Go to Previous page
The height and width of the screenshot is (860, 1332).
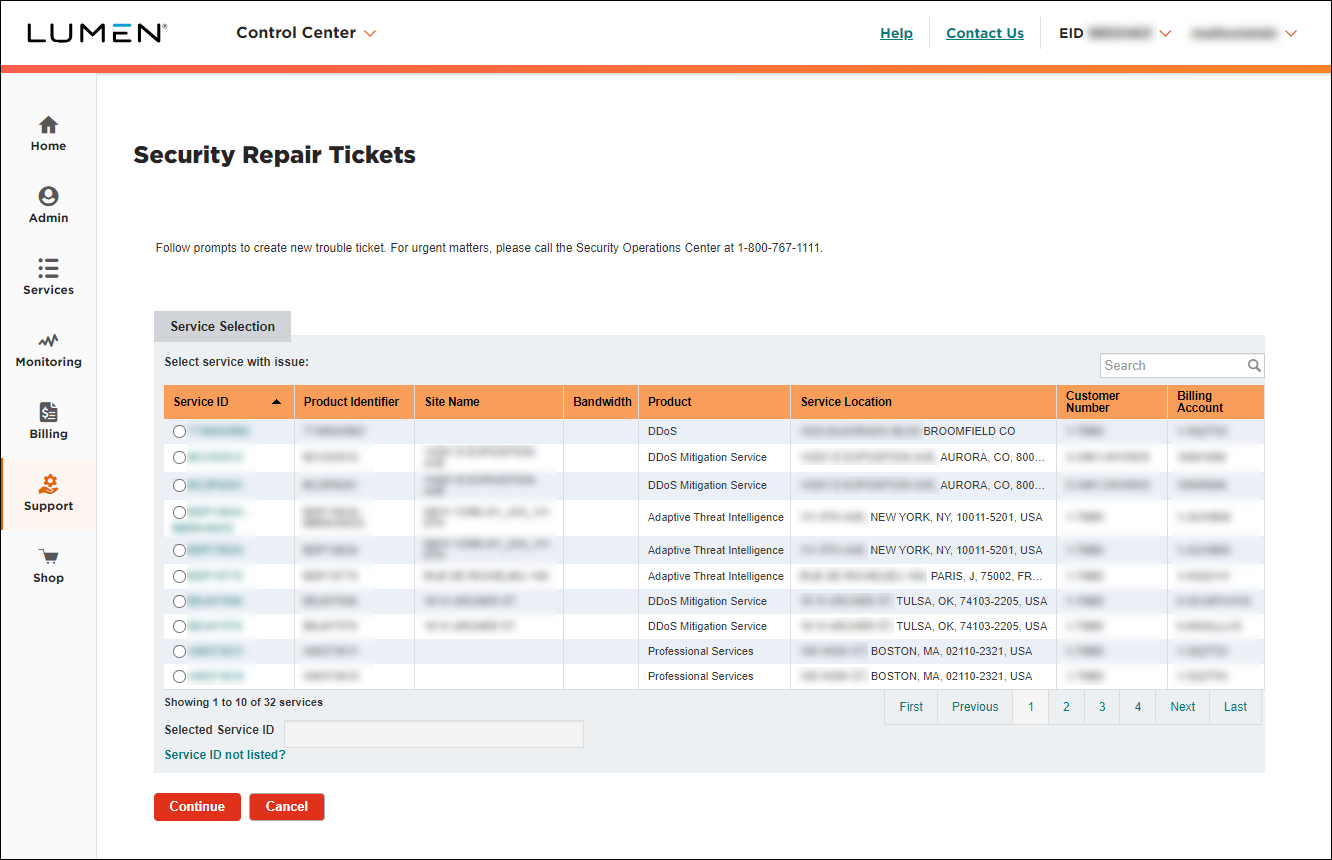point(975,707)
